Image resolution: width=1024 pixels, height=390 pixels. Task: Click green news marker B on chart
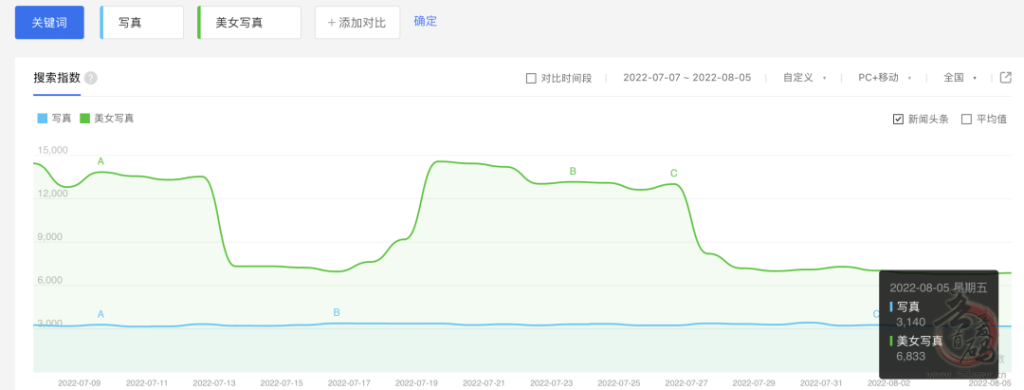pyautogui.click(x=573, y=171)
